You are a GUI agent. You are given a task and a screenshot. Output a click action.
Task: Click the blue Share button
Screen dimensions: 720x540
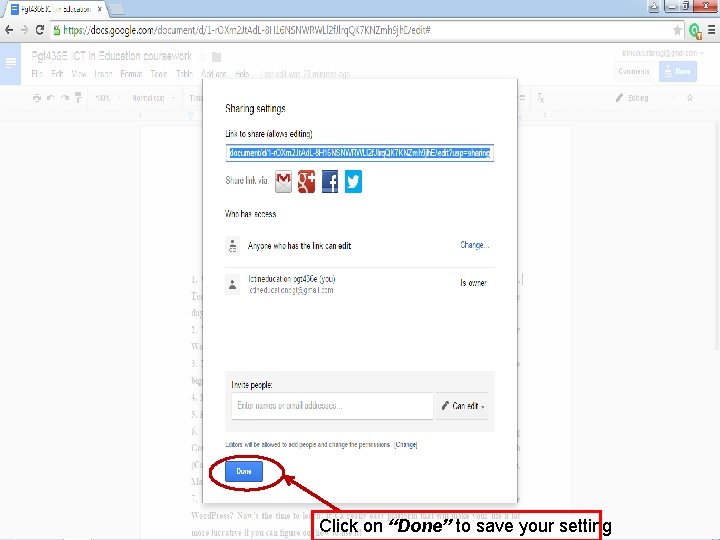coord(678,71)
